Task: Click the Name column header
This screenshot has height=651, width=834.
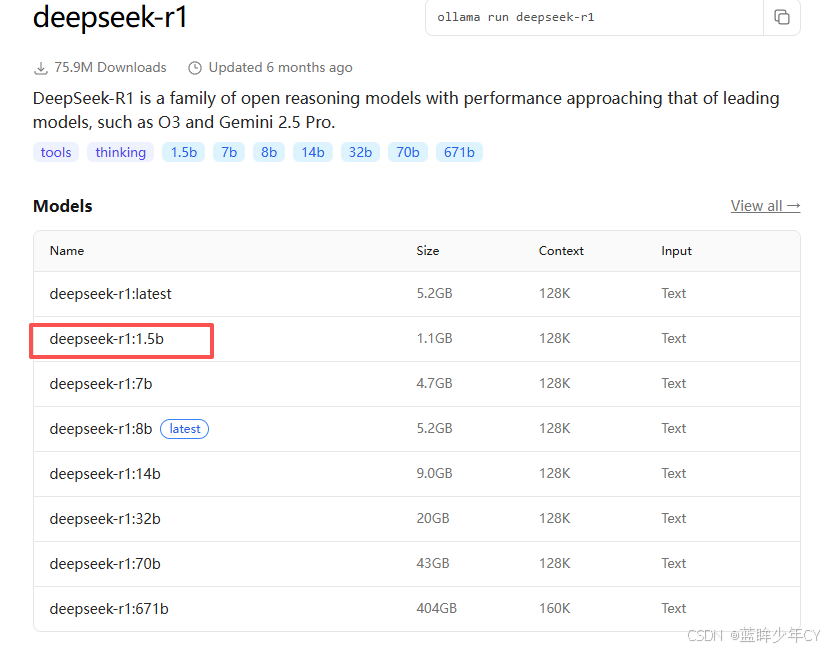Action: [67, 251]
